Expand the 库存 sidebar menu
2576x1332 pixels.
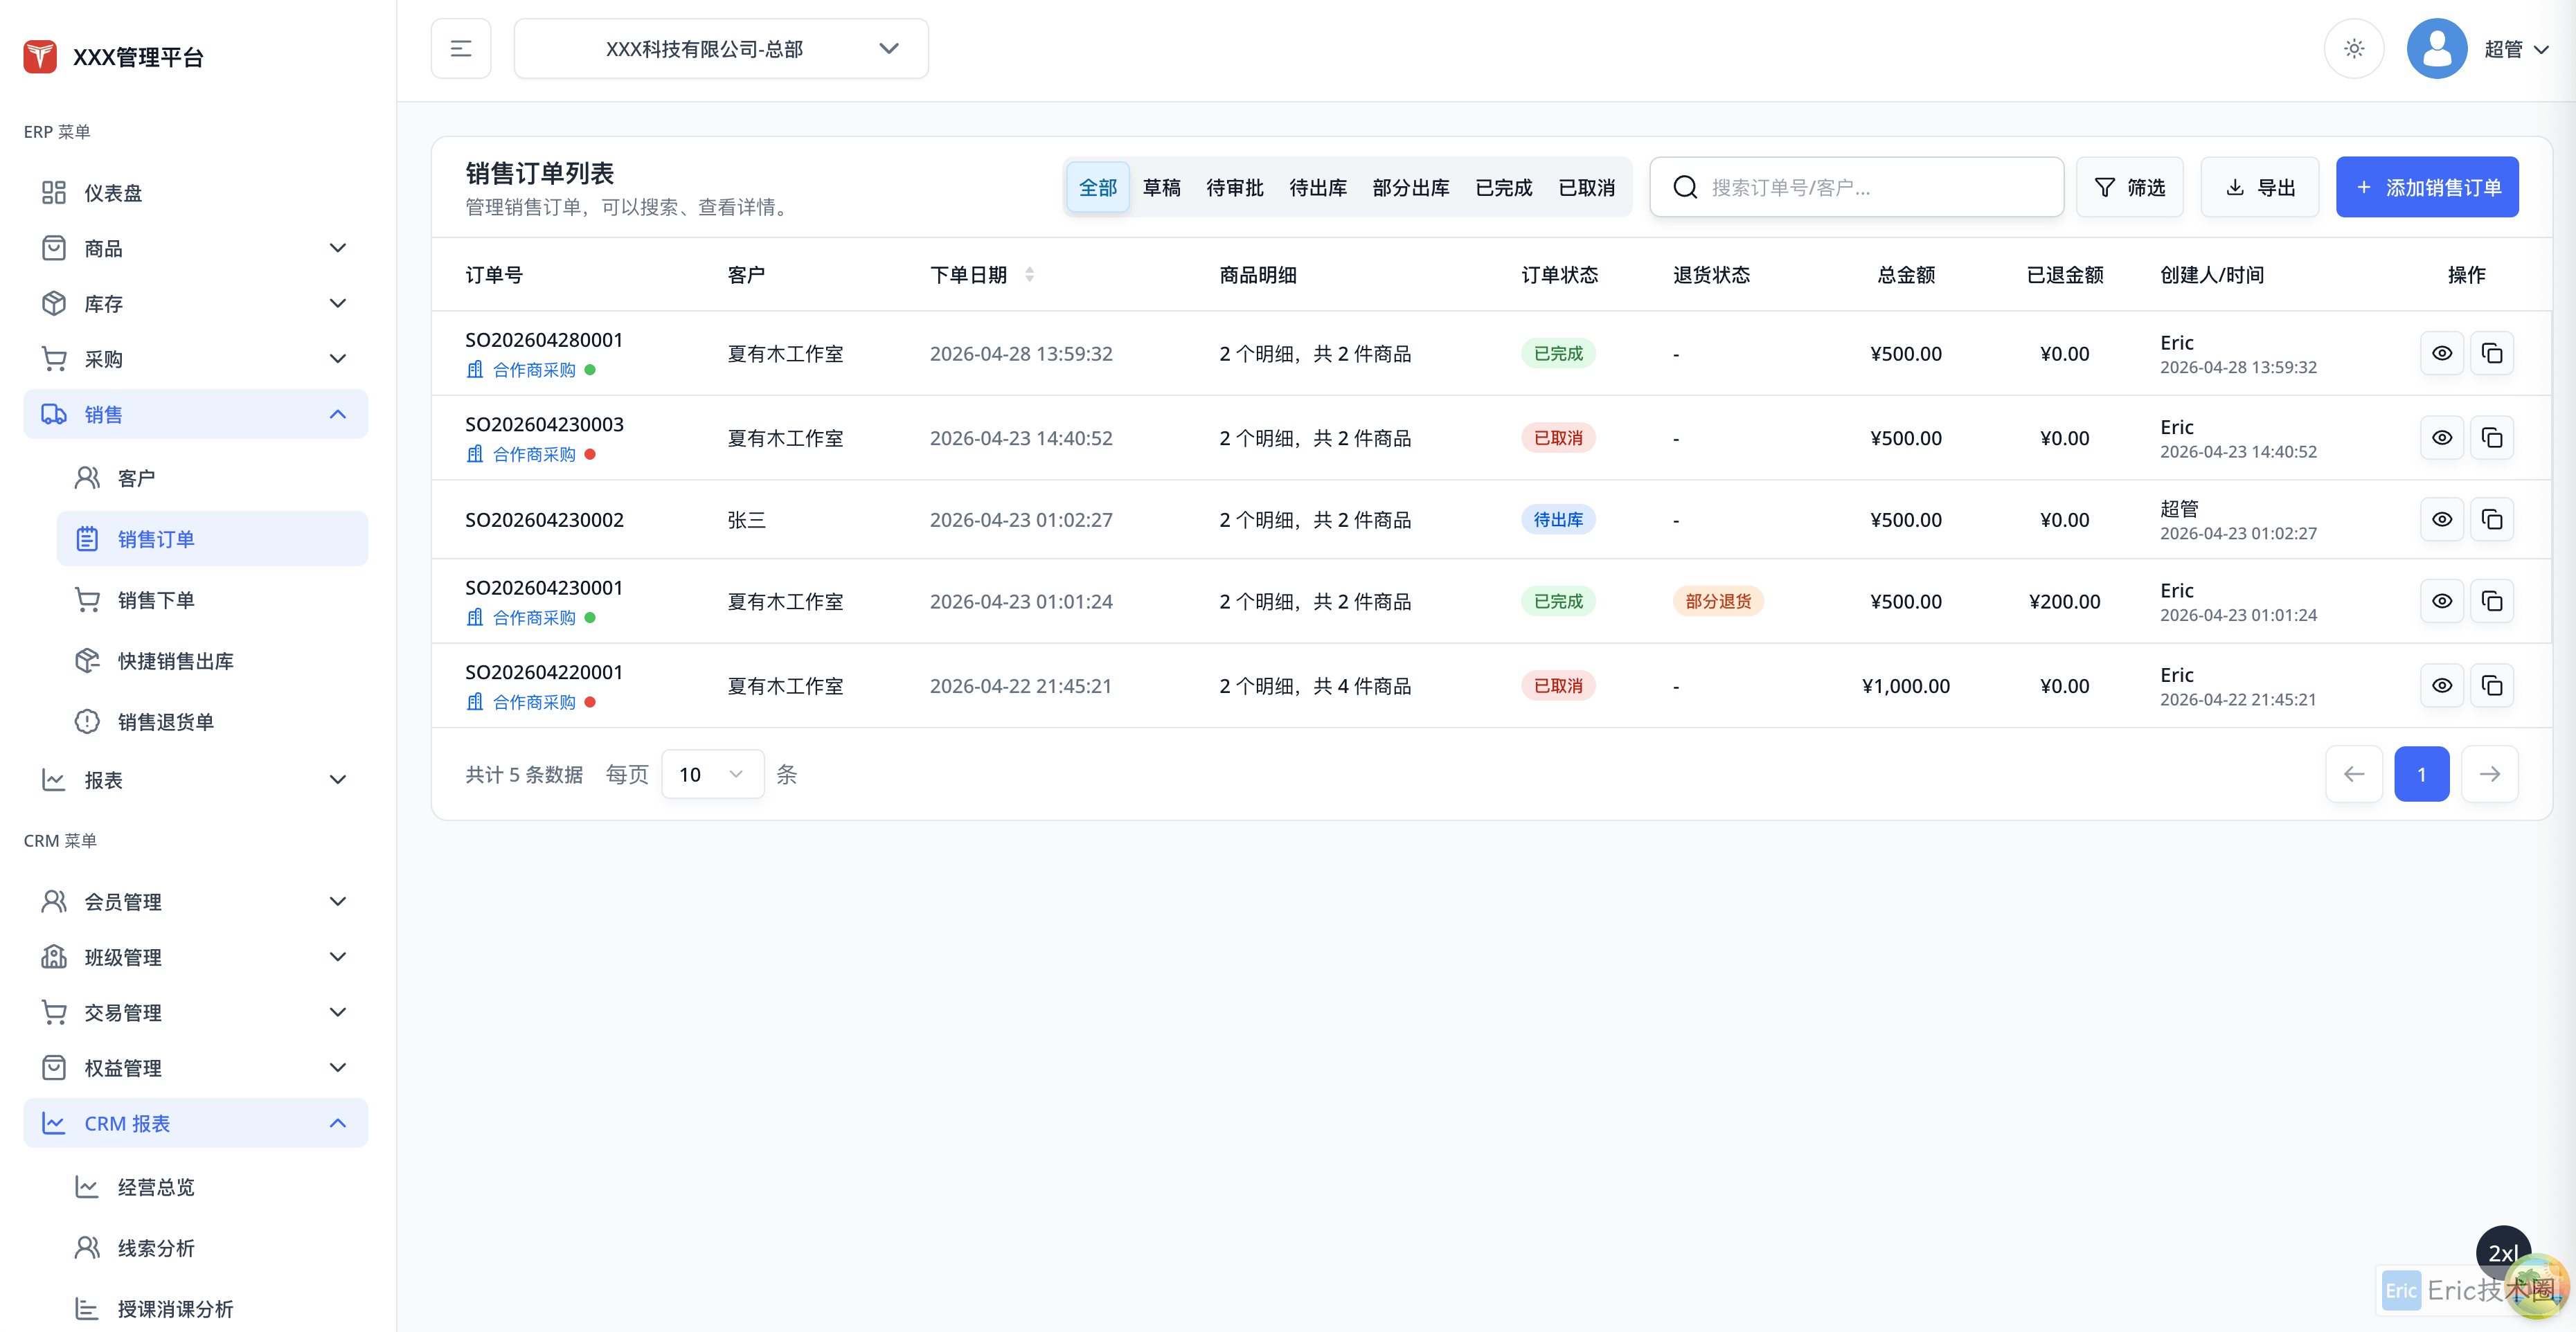point(196,303)
